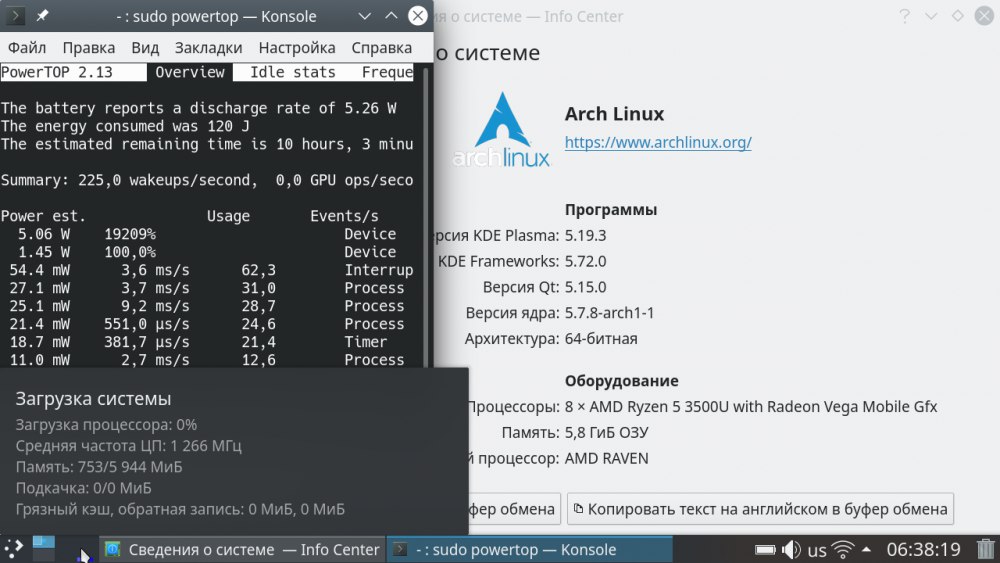Click KDE Plasma version value 5.19.3
Viewport: 1000px width, 563px height.
pyautogui.click(x=585, y=235)
